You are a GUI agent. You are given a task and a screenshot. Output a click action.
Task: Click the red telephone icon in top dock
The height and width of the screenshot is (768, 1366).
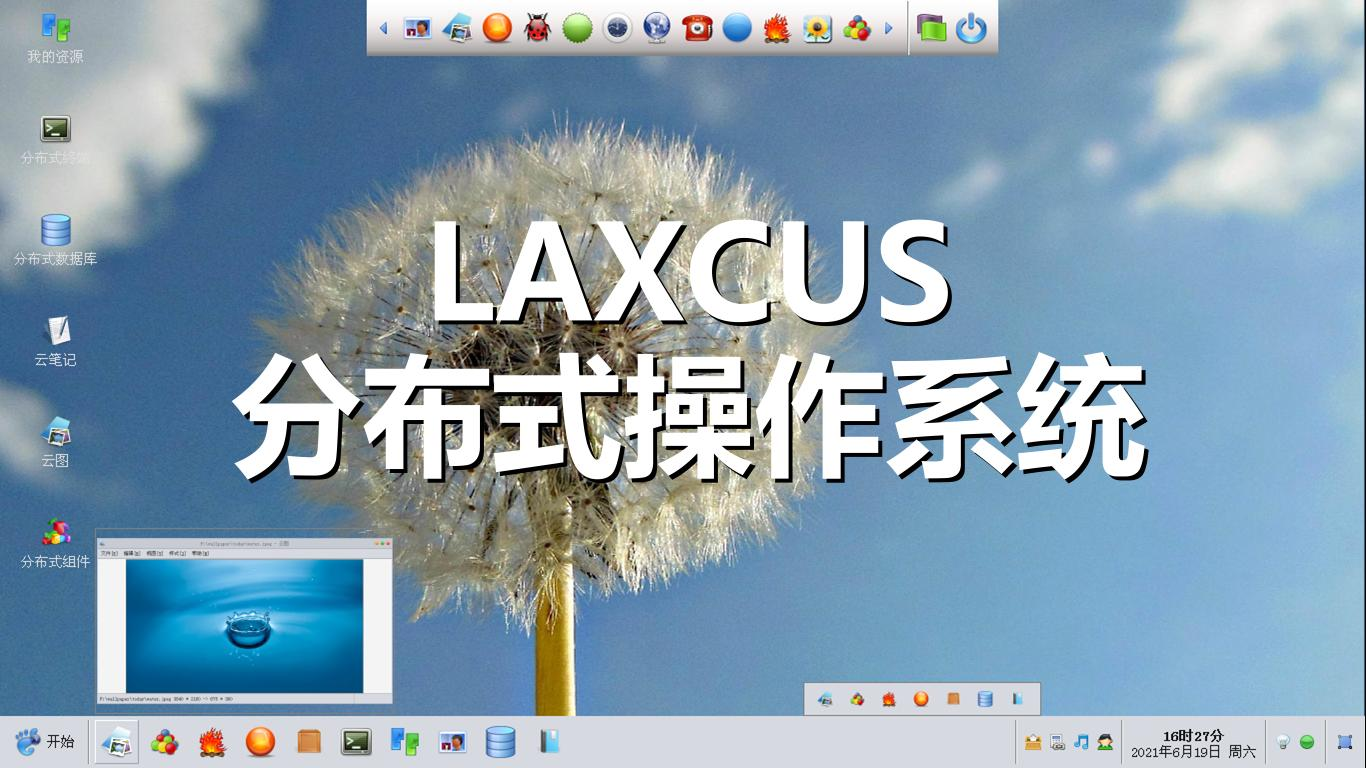coord(697,28)
